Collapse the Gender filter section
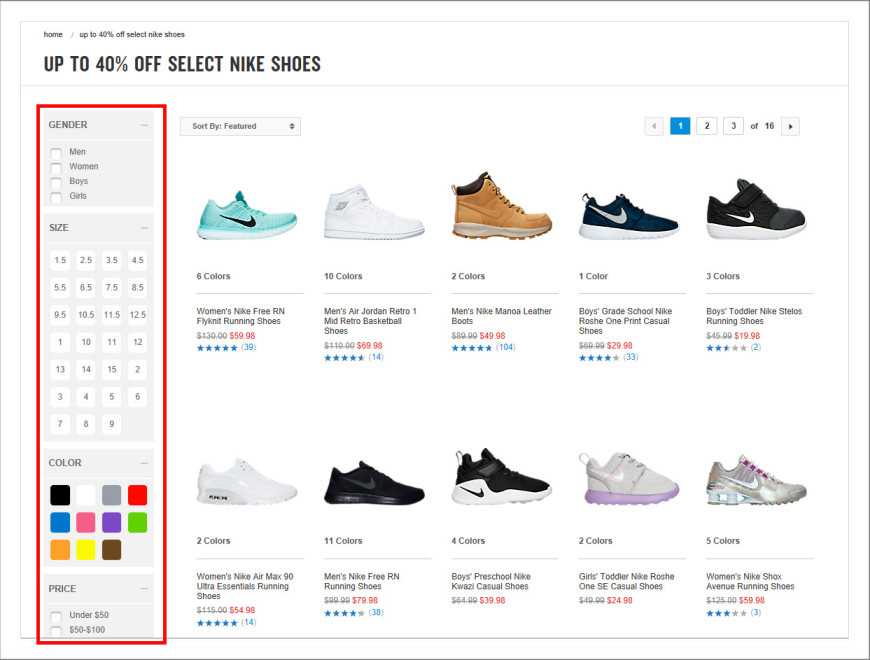 (x=144, y=125)
